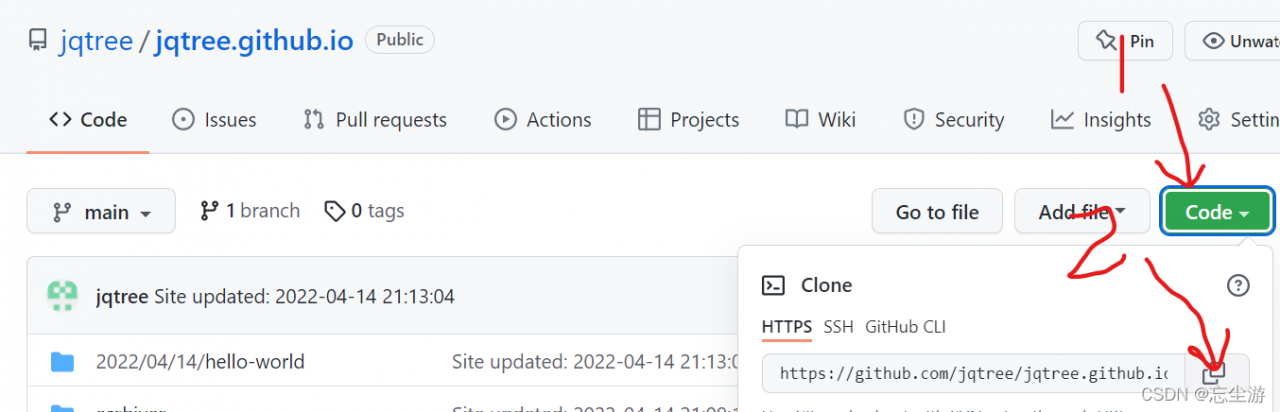Screen dimensions: 1280x412
Task: Switch to the Pull requests tab
Action: coord(375,120)
